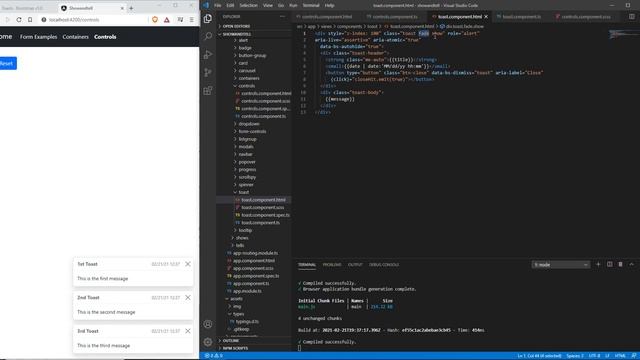
Task: Maximize the terminal panel with chevron
Action: click(x=631, y=264)
